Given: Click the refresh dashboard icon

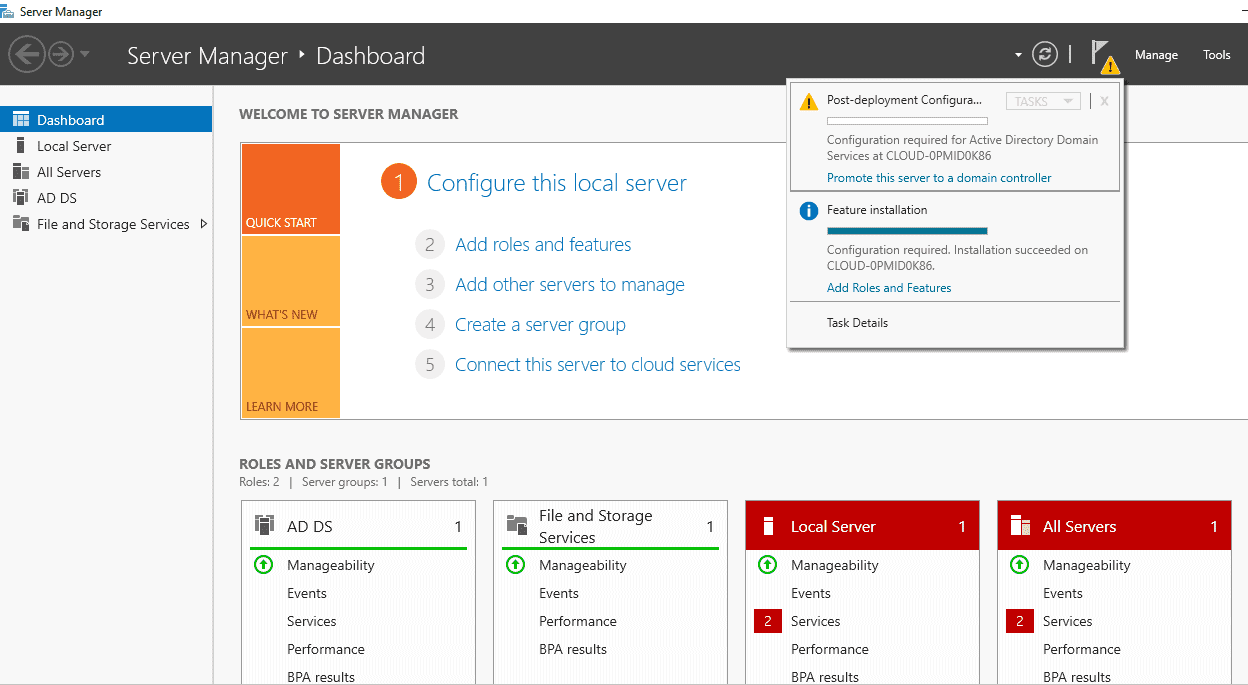Looking at the screenshot, I should (x=1045, y=54).
